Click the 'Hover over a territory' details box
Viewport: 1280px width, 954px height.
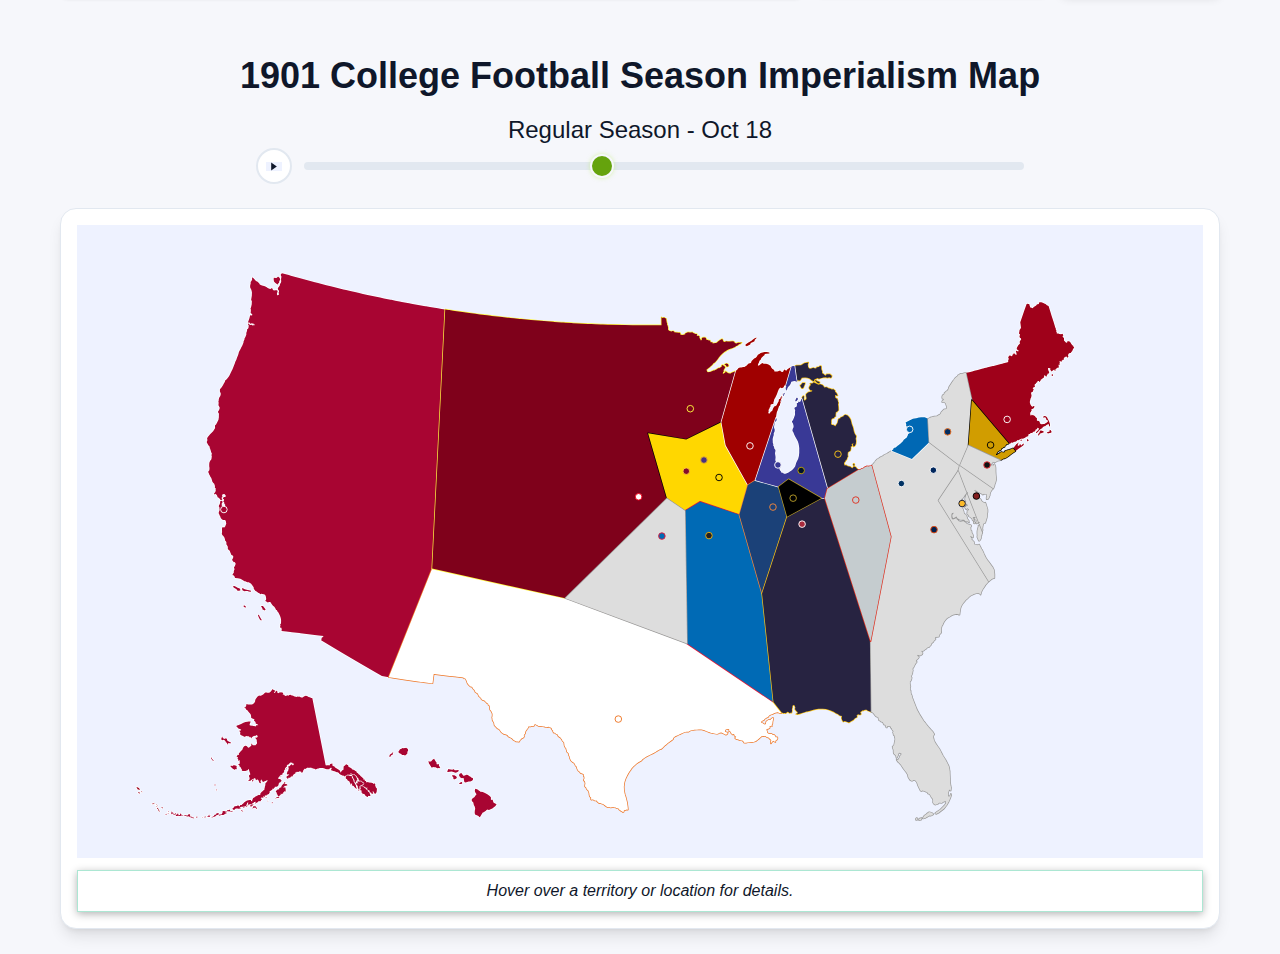point(640,890)
